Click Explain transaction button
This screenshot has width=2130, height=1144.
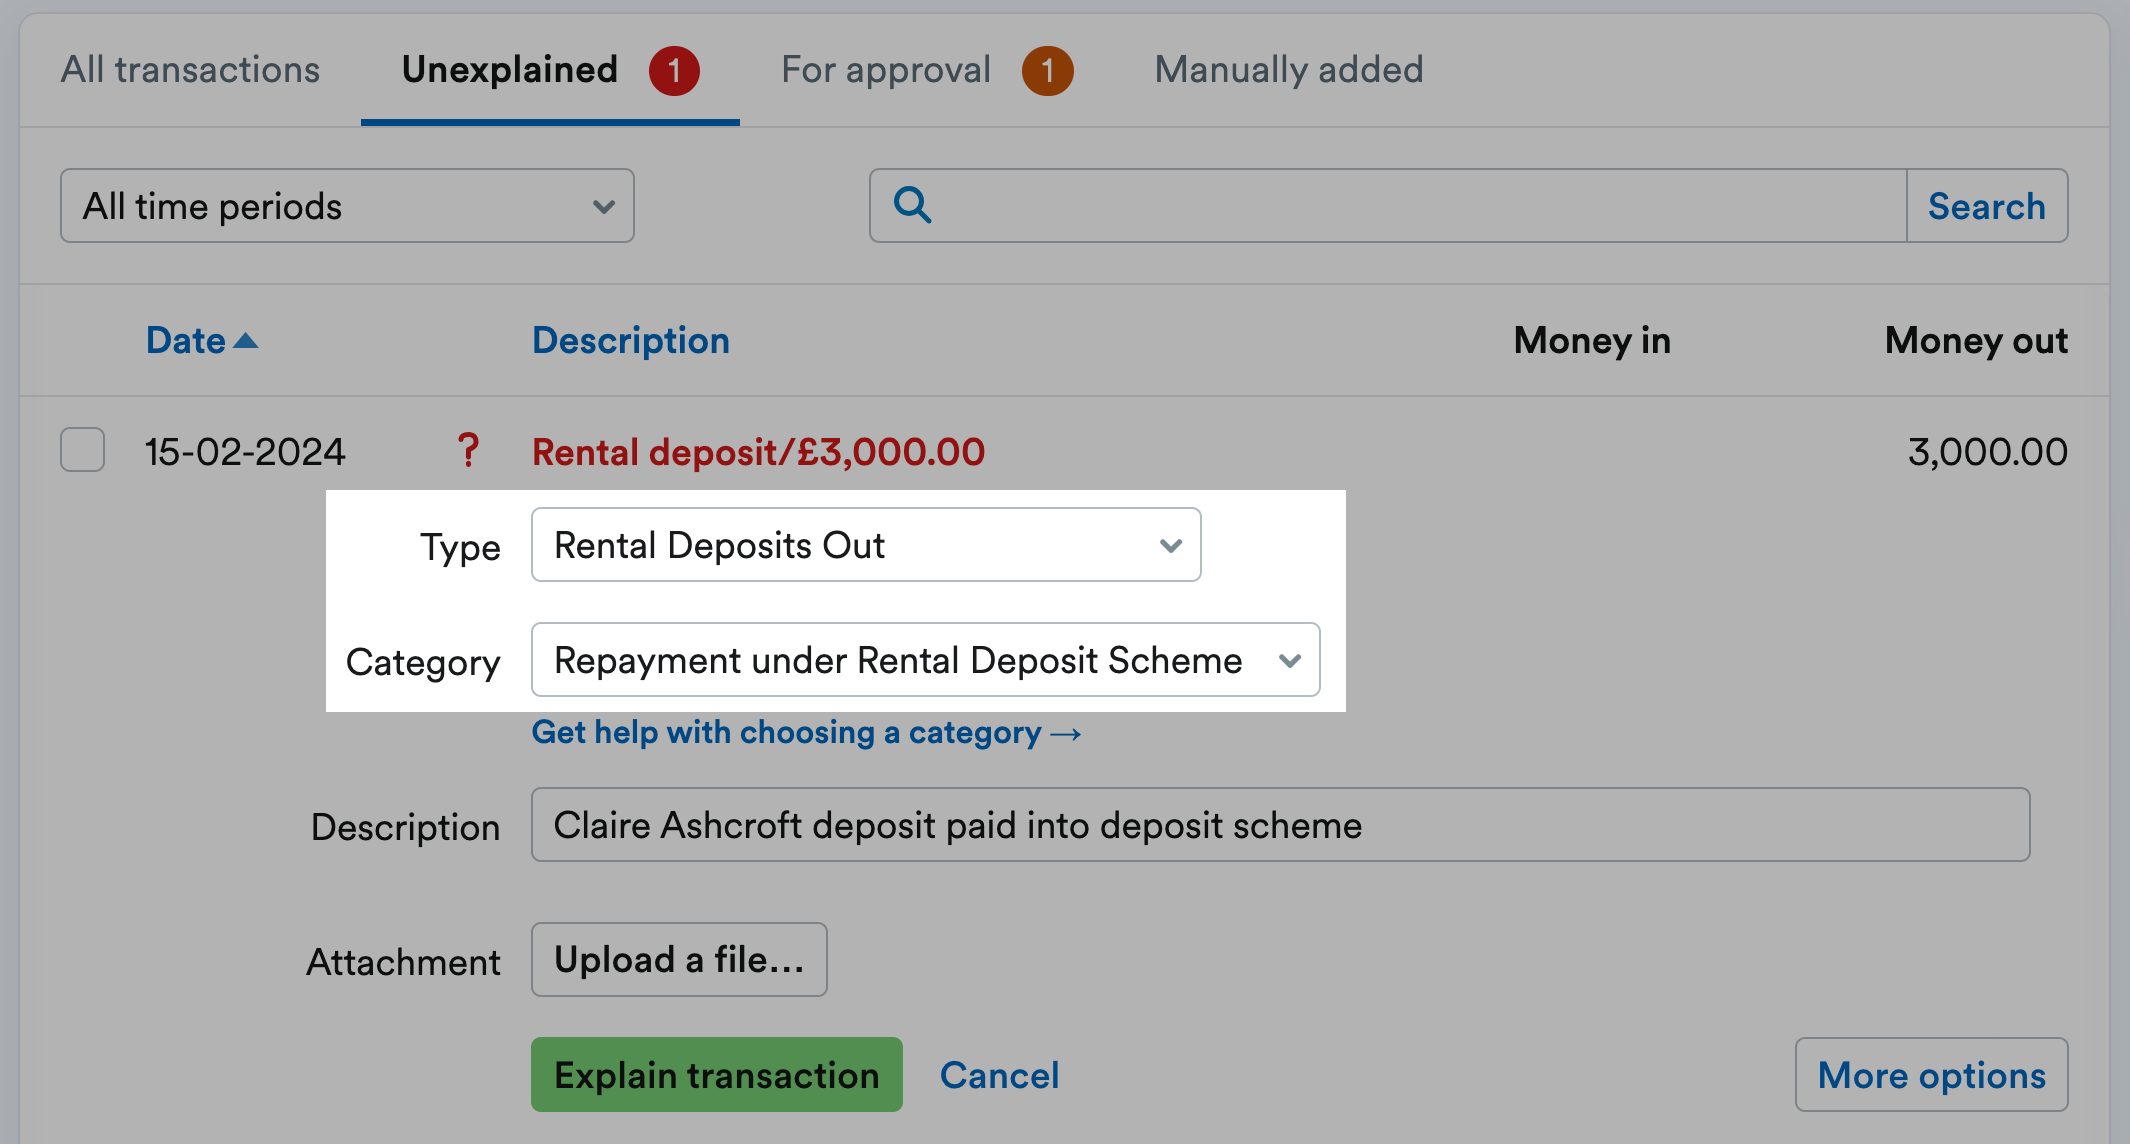[x=717, y=1075]
